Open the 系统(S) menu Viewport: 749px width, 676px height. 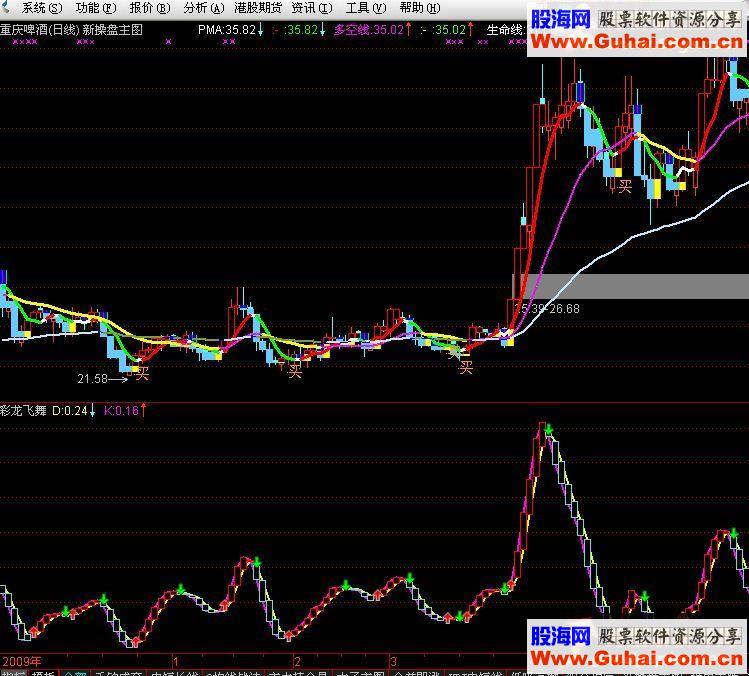pos(42,8)
